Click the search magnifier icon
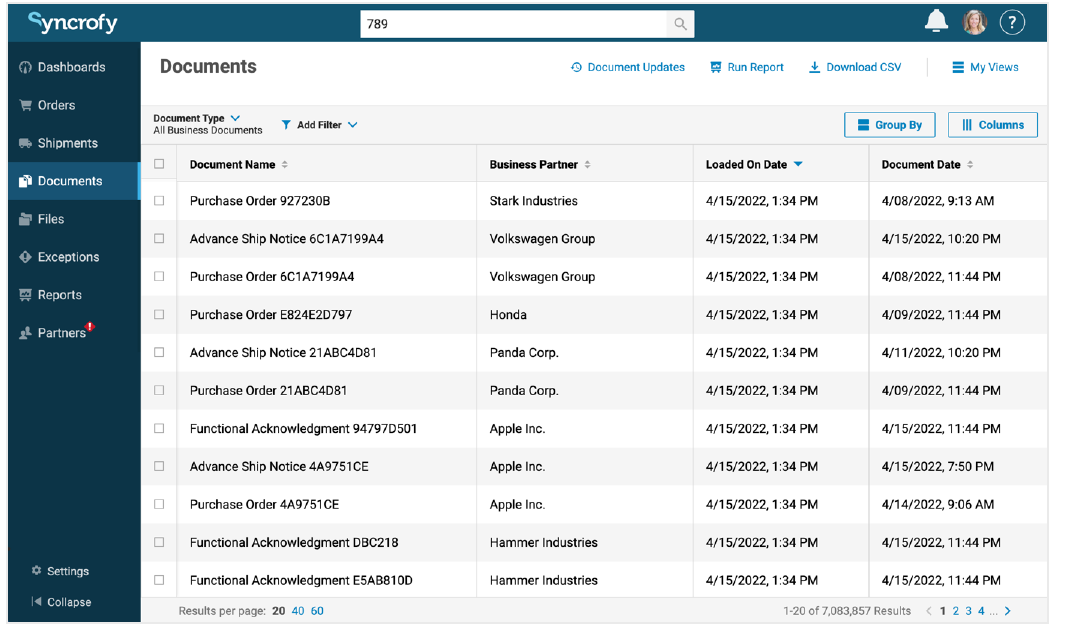Viewport: 1088px width, 628px height. [680, 24]
